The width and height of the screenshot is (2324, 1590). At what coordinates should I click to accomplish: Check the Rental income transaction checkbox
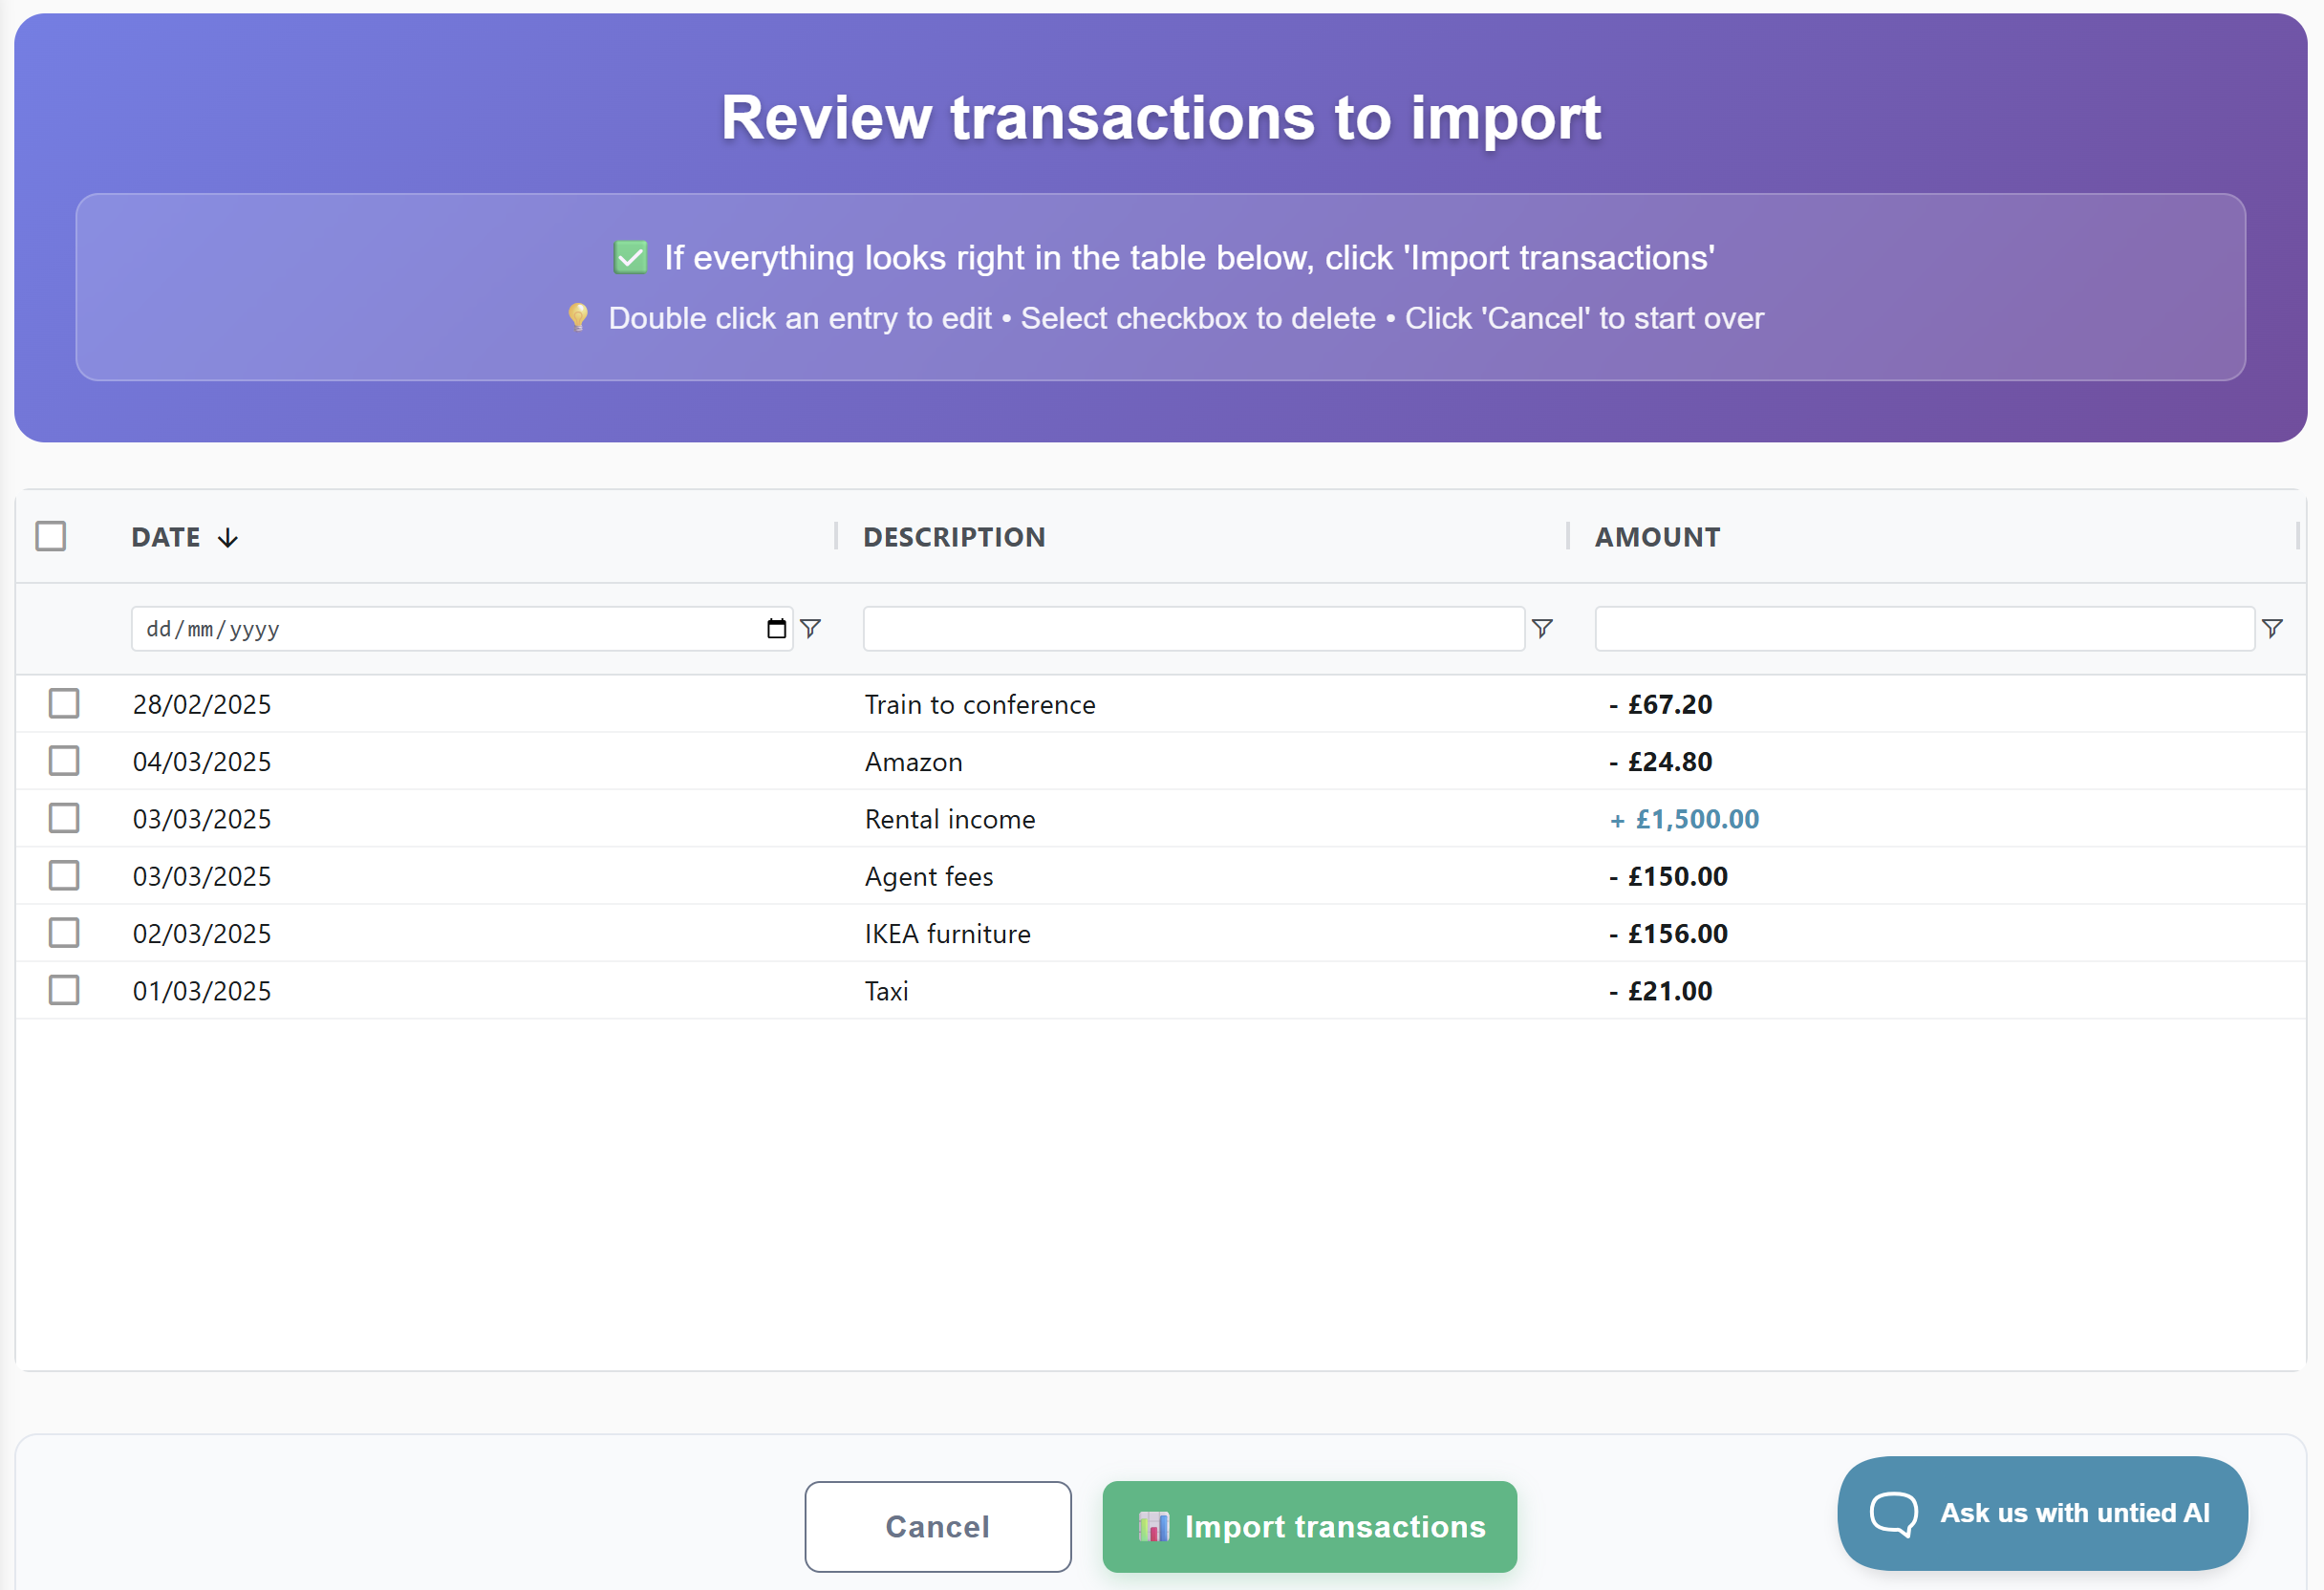(64, 818)
